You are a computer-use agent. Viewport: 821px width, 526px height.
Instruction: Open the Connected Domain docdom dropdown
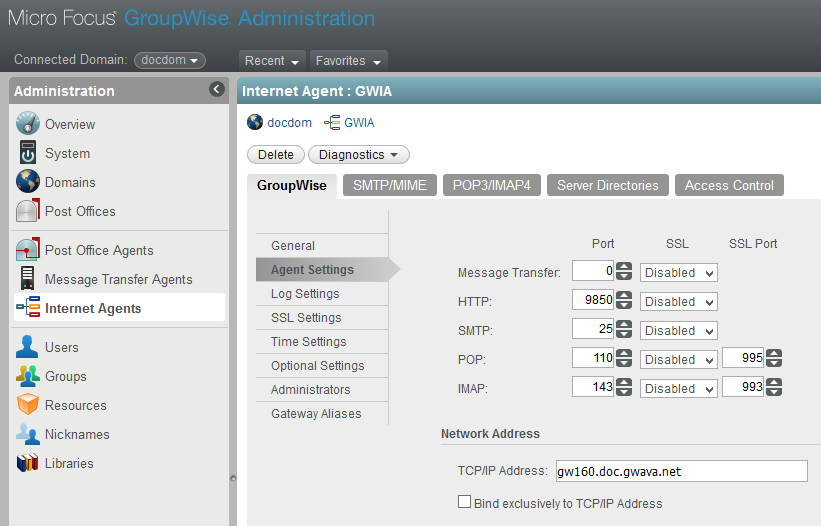pos(170,60)
